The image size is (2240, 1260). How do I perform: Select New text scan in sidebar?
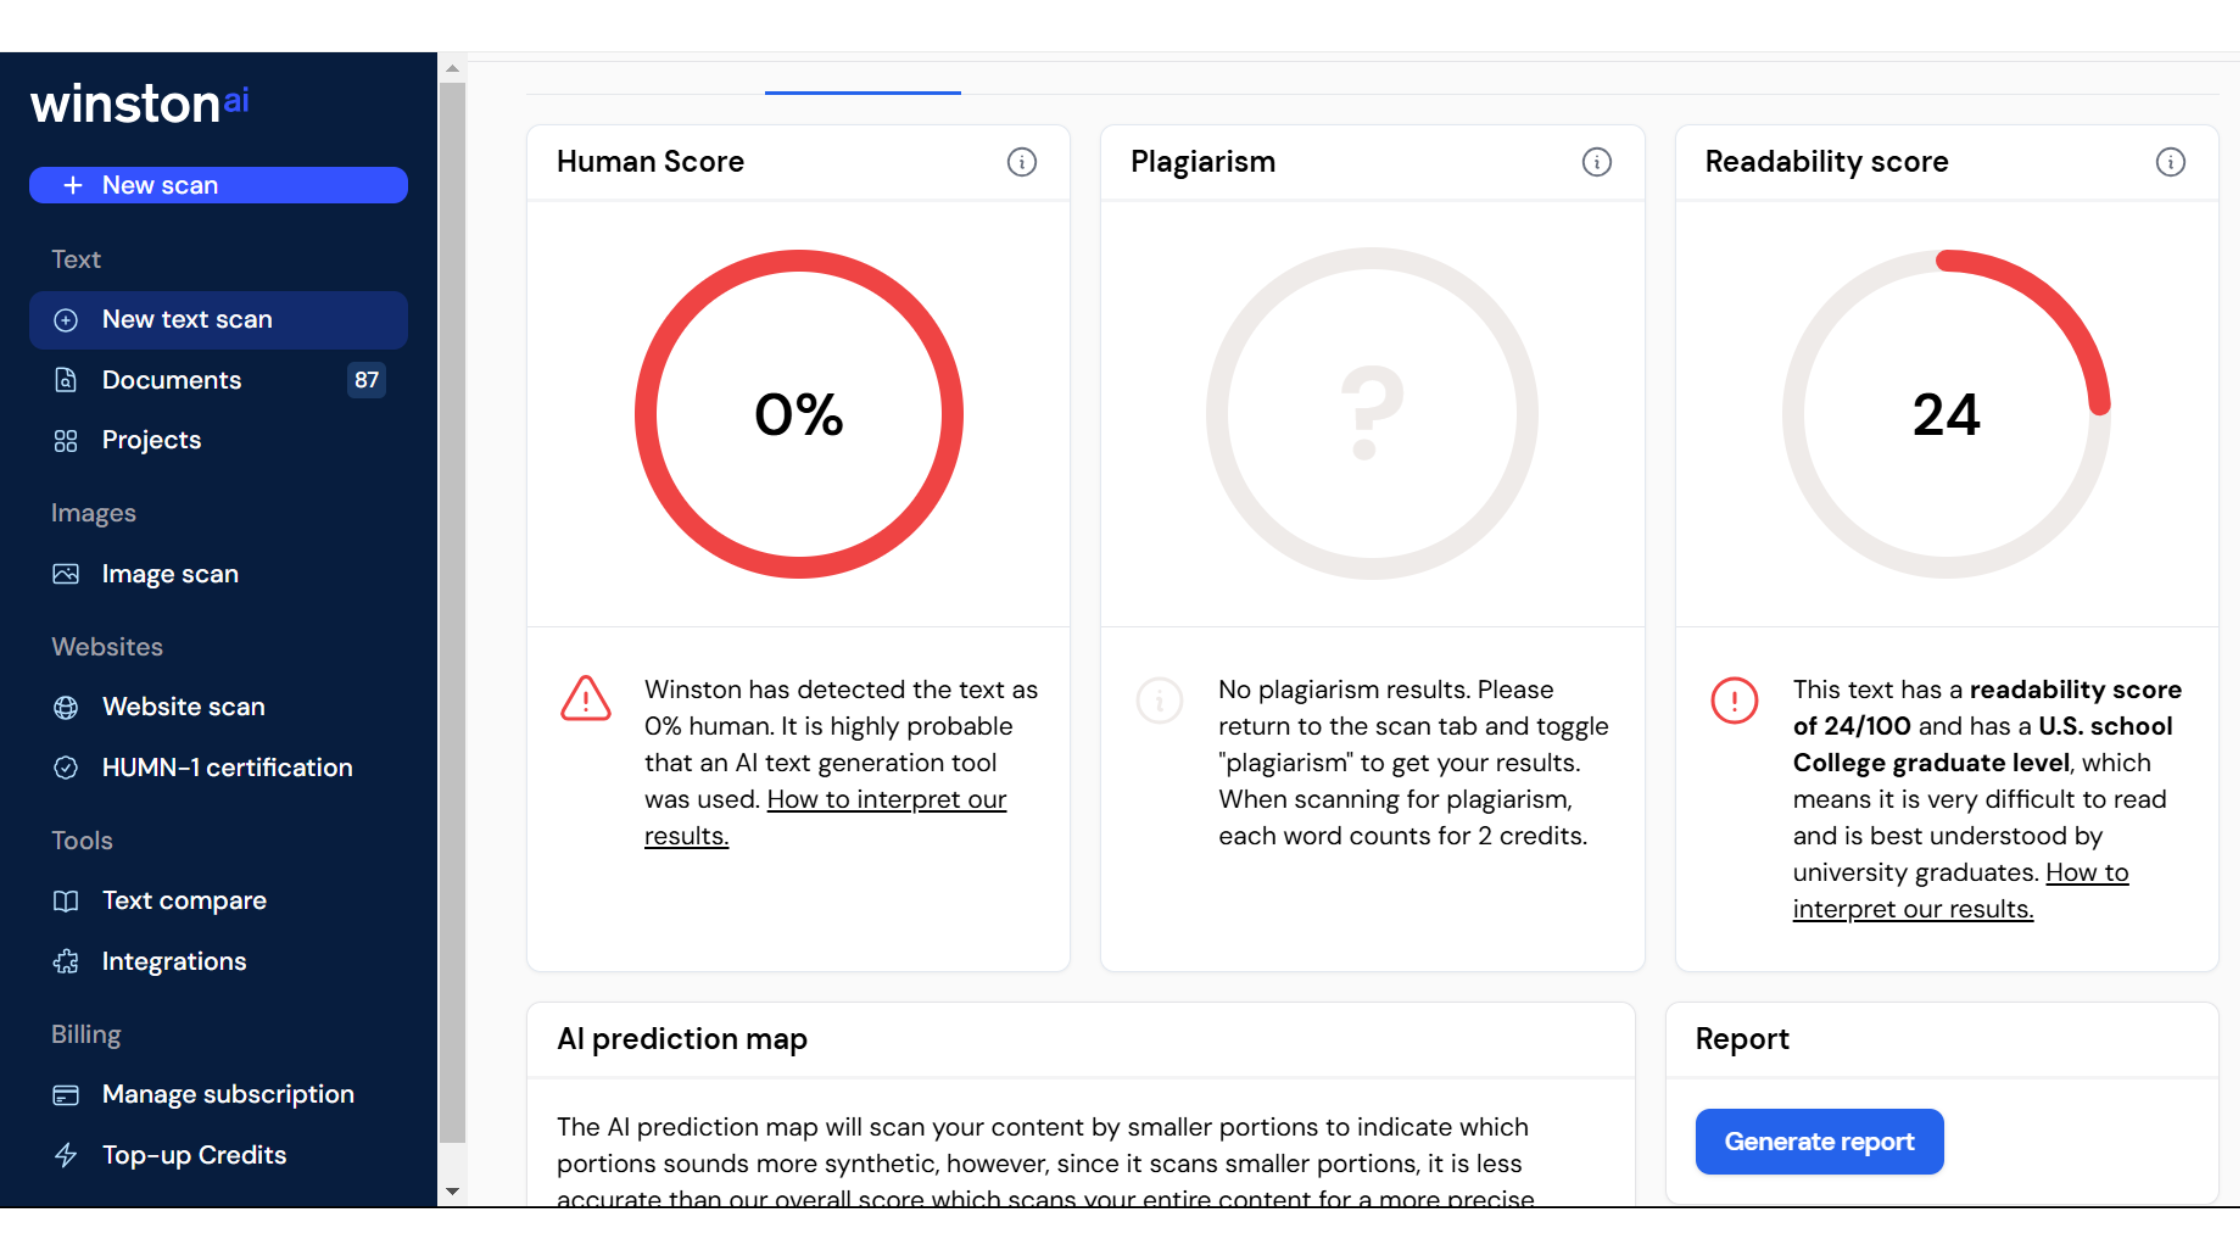click(218, 320)
